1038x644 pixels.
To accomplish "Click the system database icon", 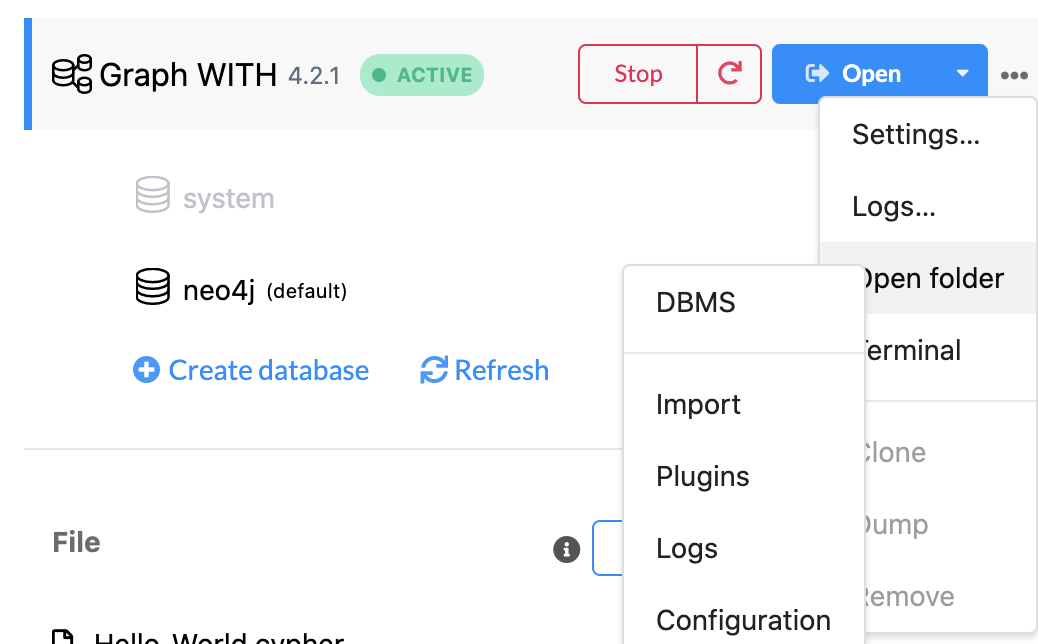I will (152, 195).
